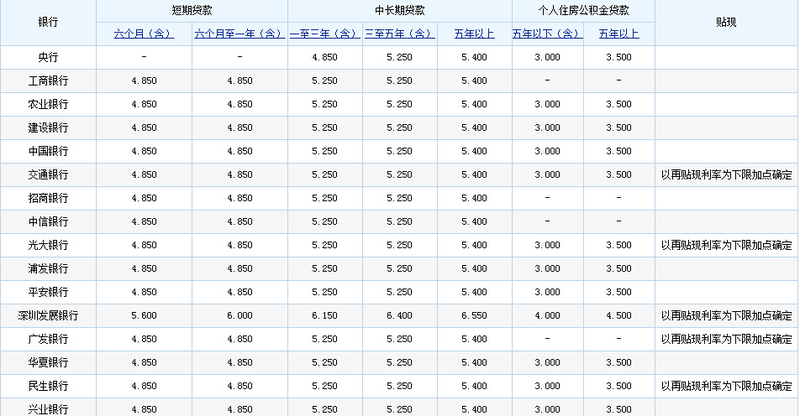
Task: Open the 三至五年(含) column link
Action: [399, 34]
